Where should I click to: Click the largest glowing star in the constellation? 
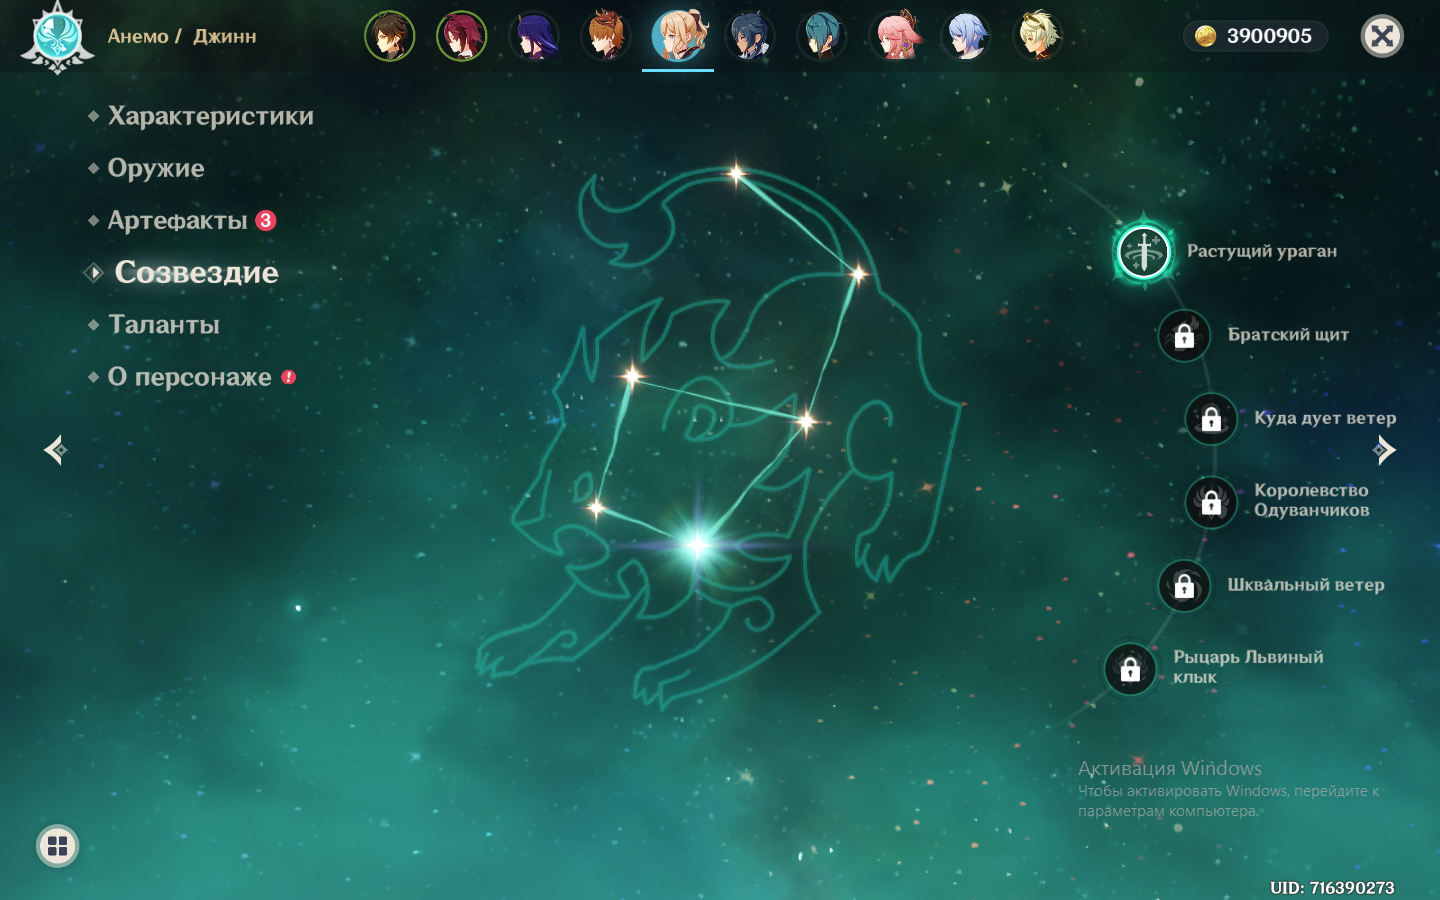(697, 545)
